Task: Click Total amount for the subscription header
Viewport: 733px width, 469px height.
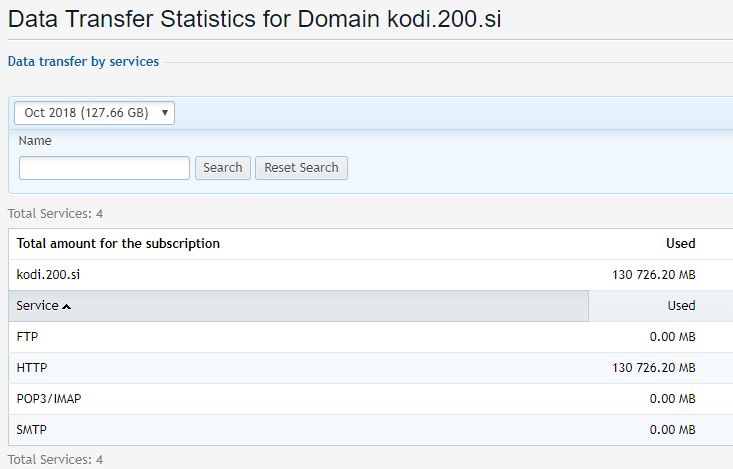Action: coord(118,243)
